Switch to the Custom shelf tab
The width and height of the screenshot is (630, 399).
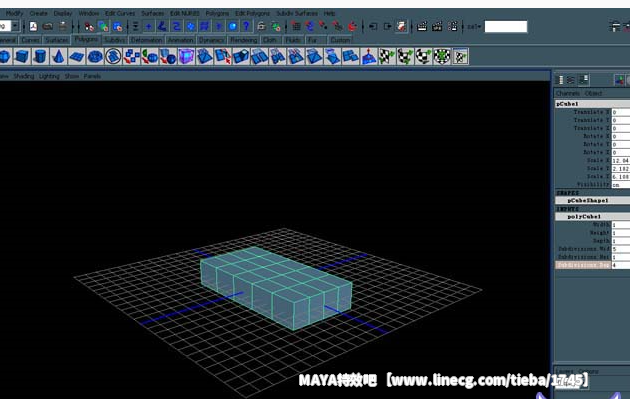pos(340,40)
